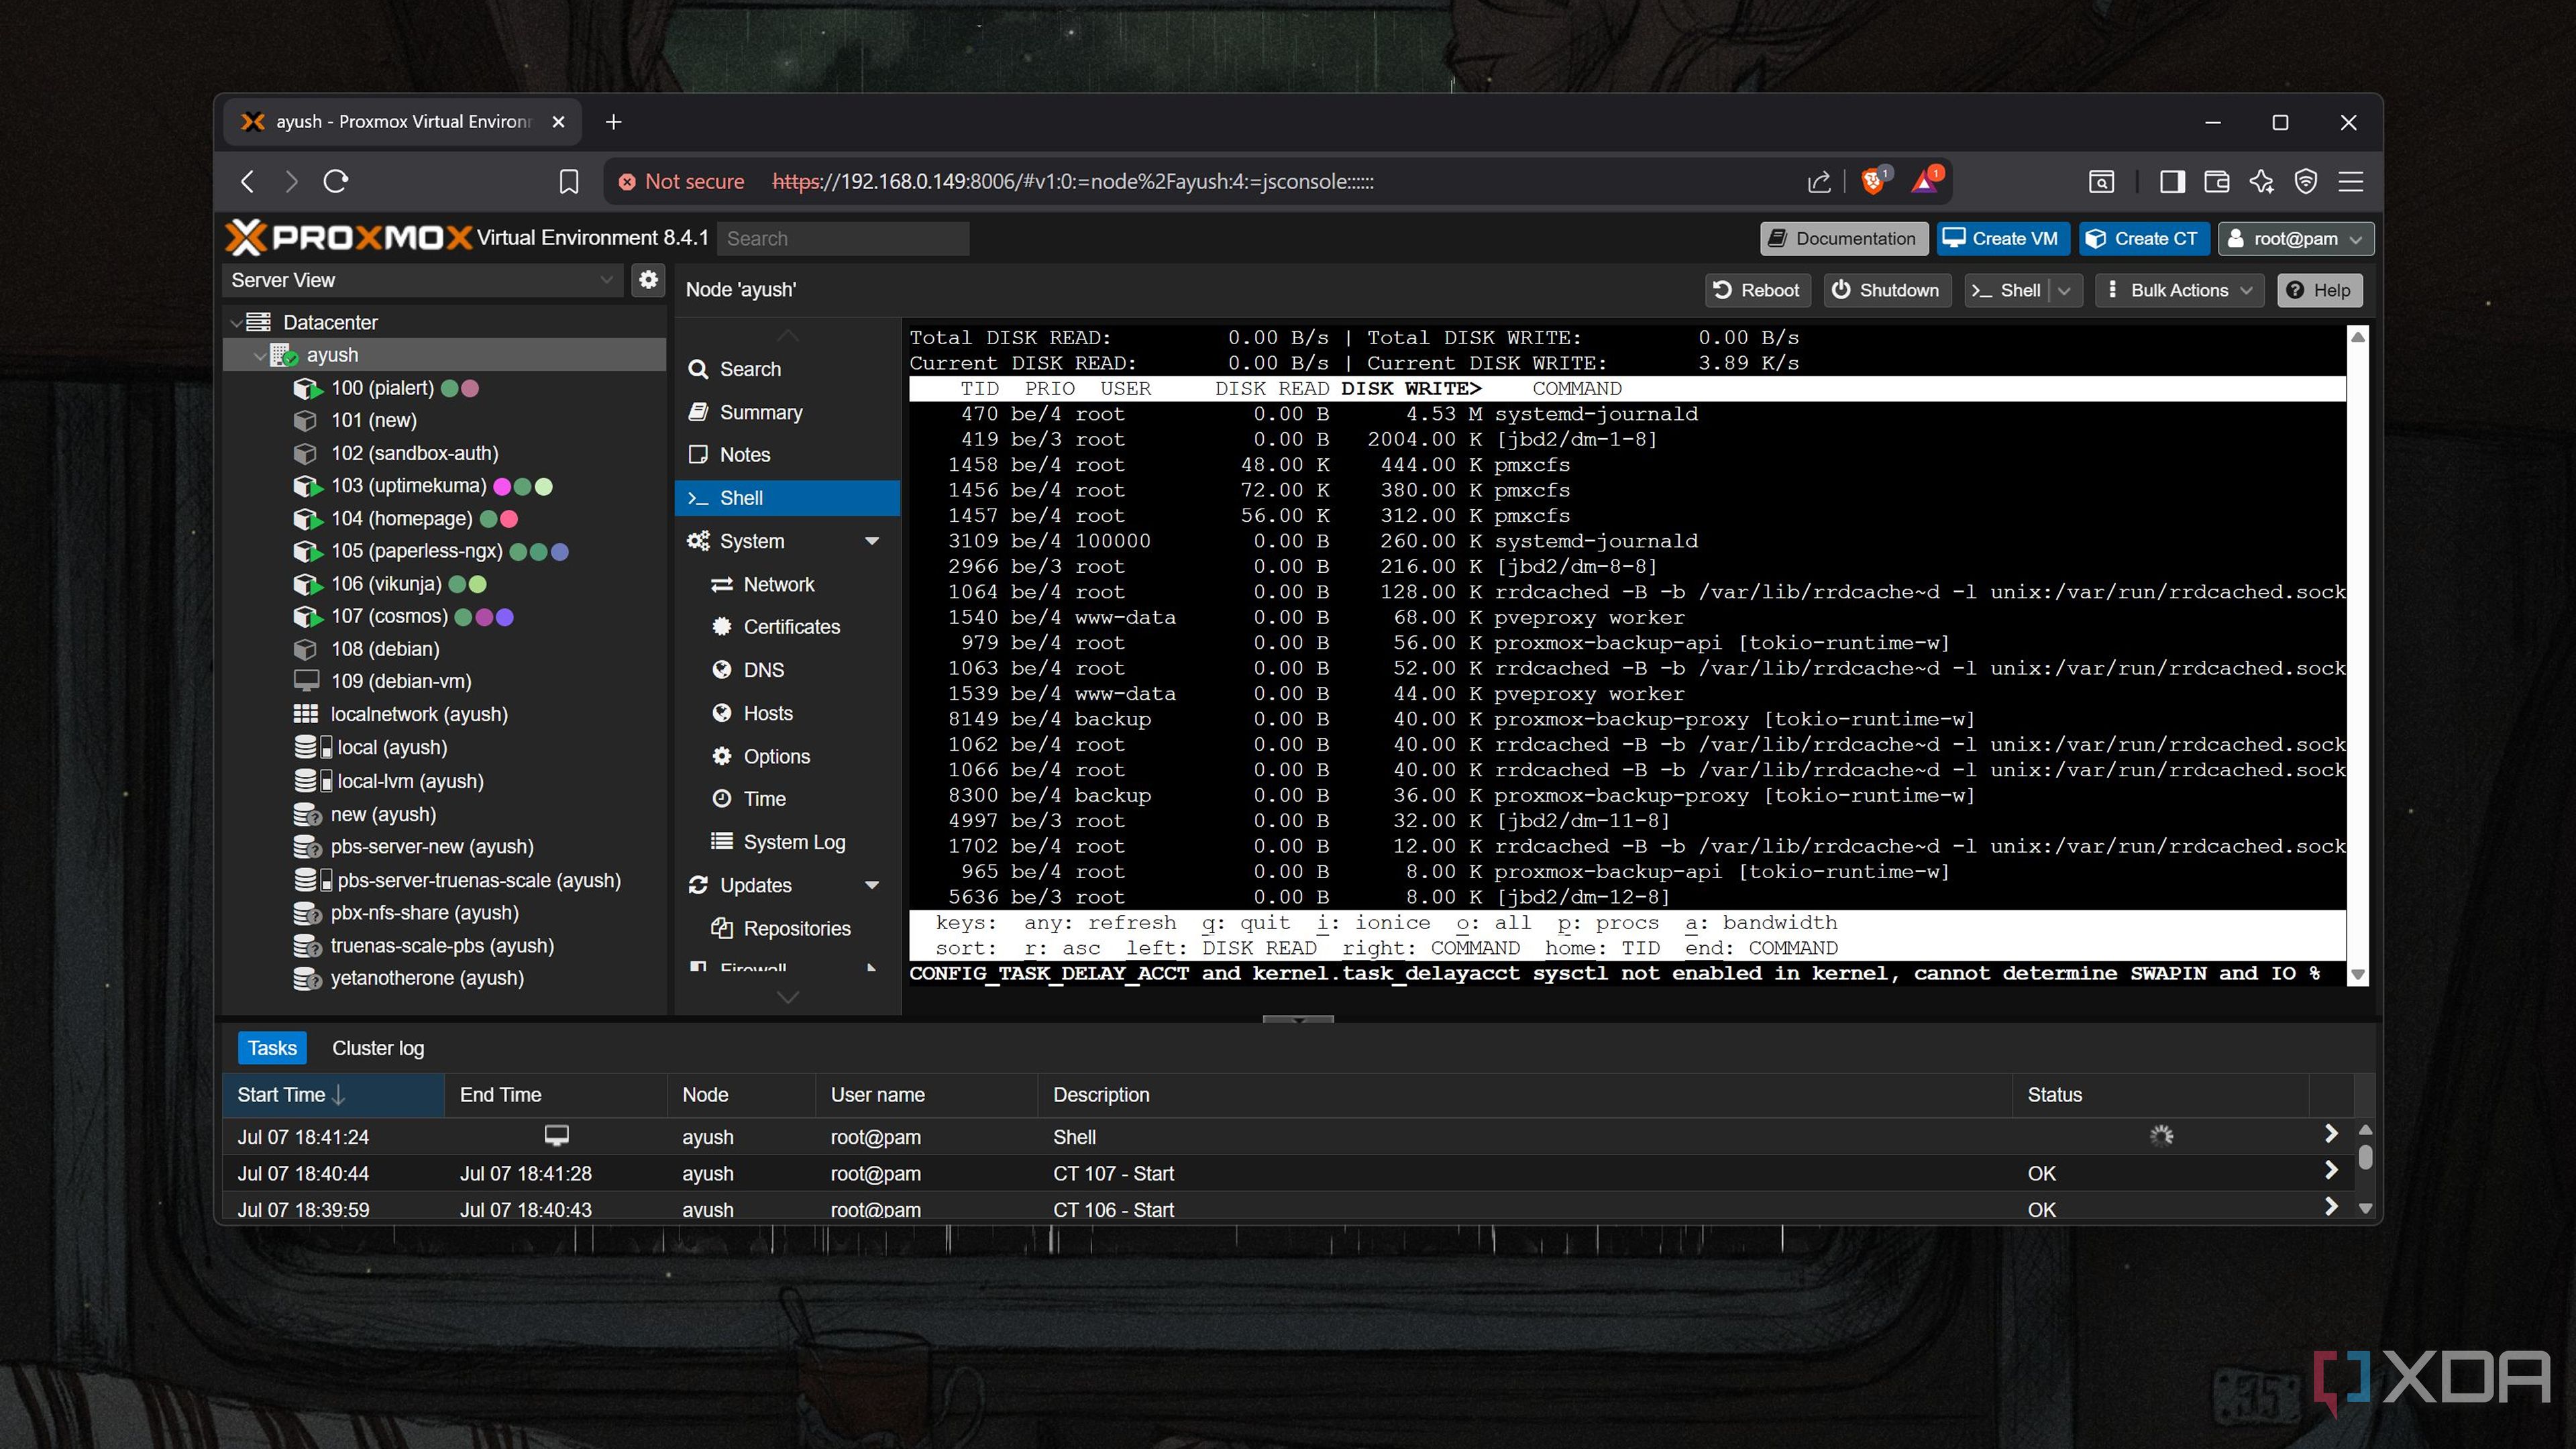Open the Server View dropdown
Viewport: 2576px width, 1449px height.
pos(423,280)
